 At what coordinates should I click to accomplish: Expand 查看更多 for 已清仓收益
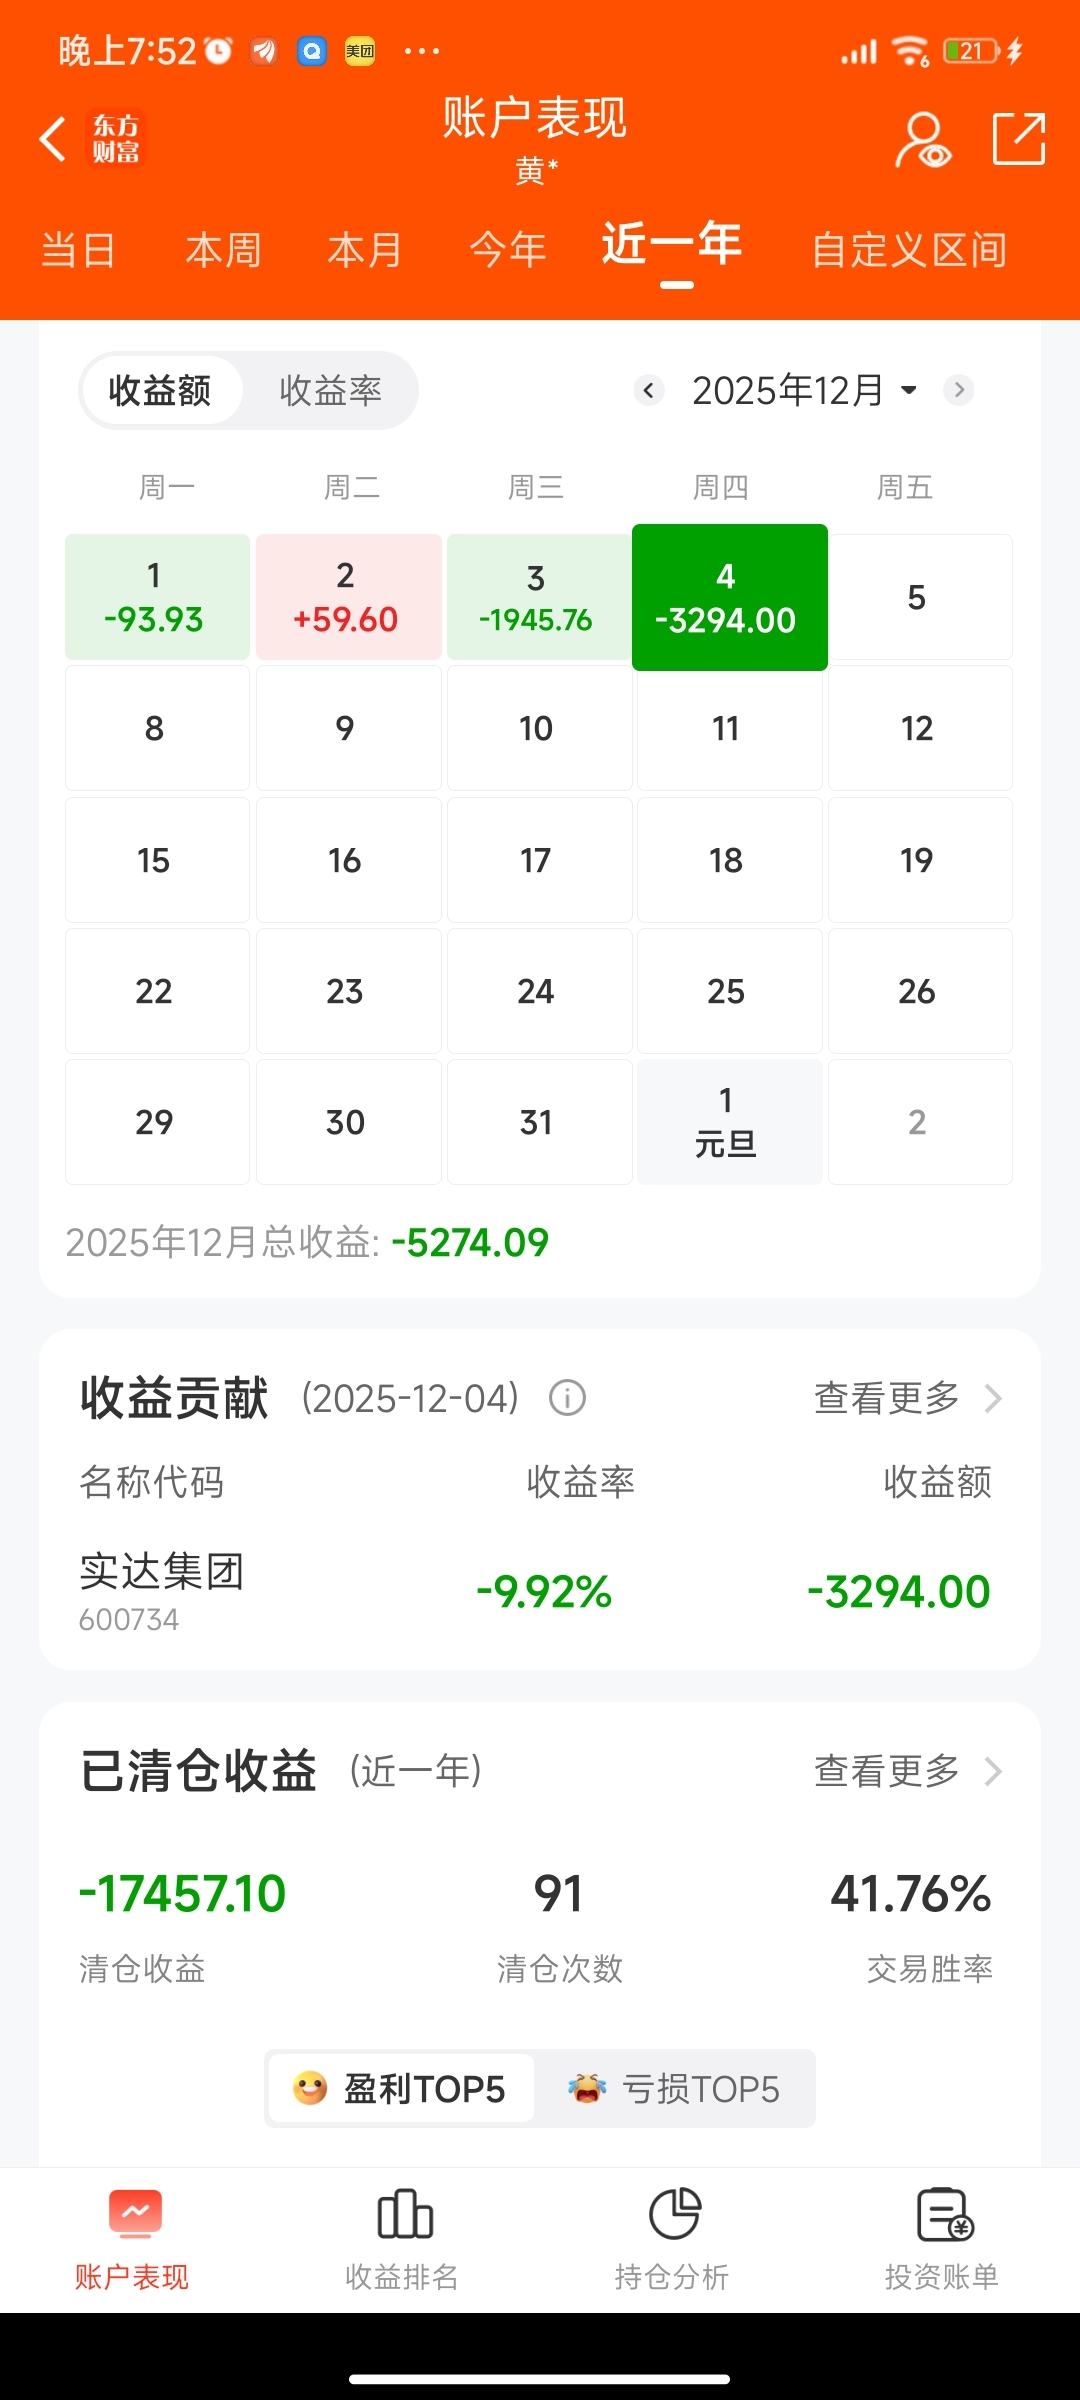(906, 1771)
